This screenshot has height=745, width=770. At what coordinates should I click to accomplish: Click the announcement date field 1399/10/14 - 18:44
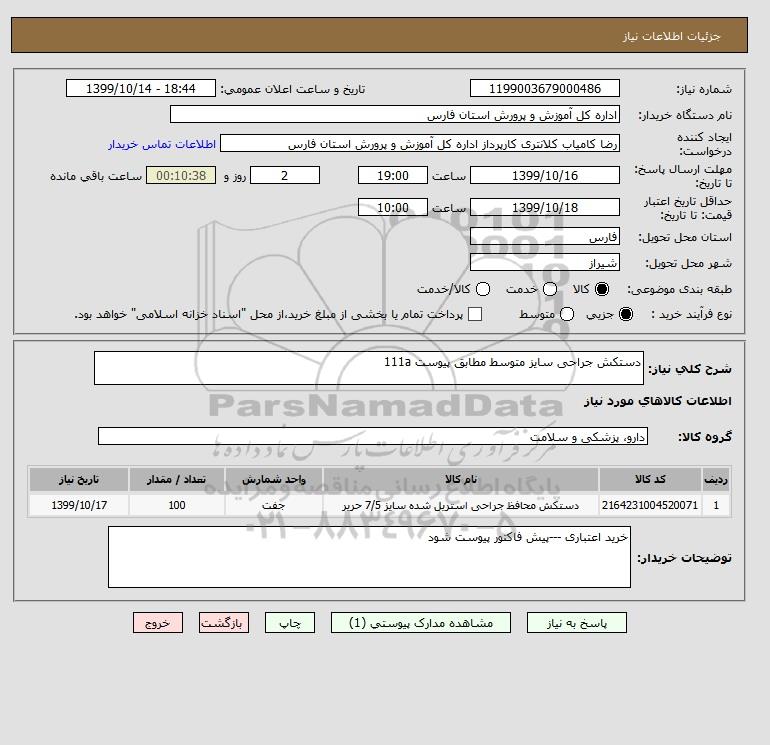click(x=140, y=88)
